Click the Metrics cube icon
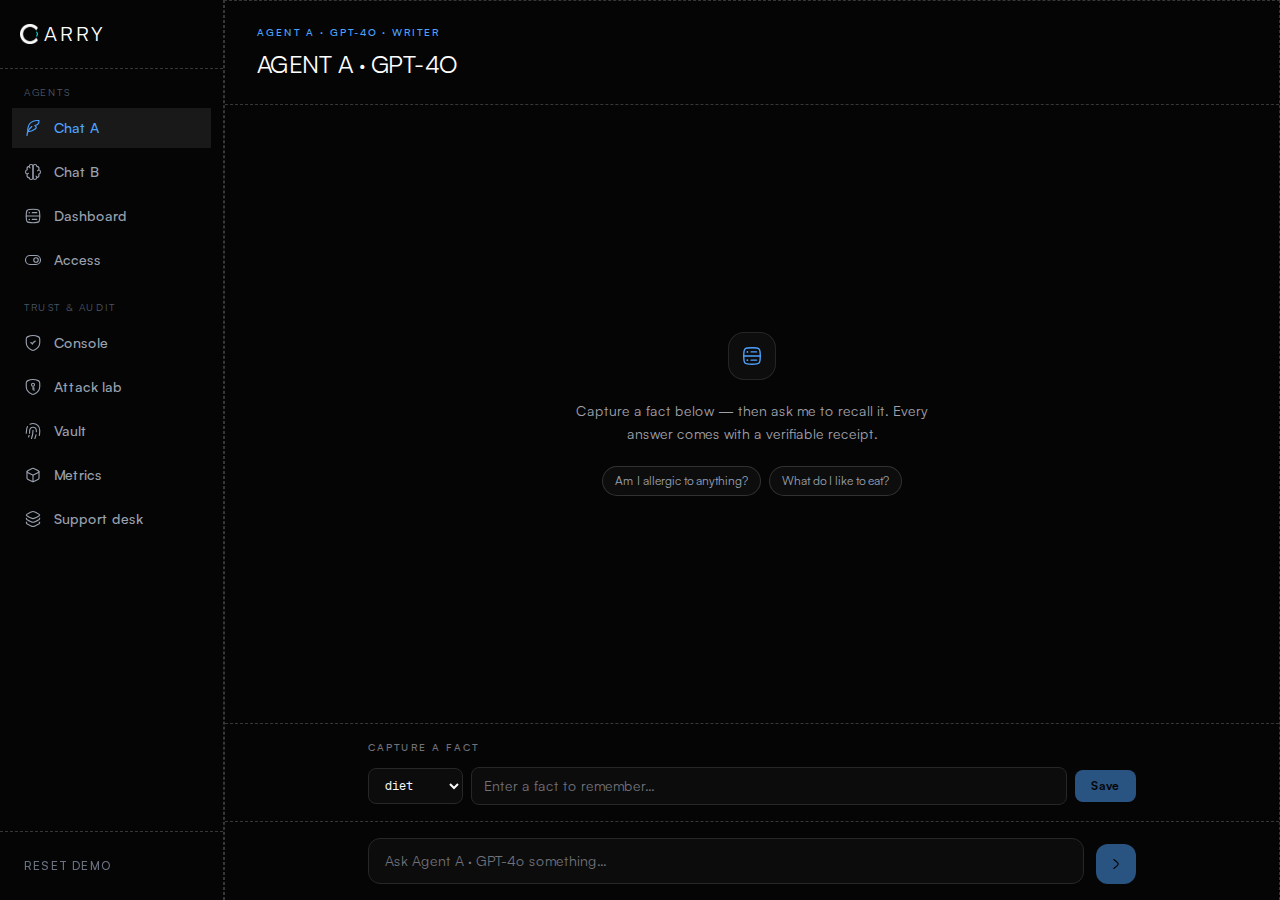This screenshot has width=1280, height=900. pos(33,475)
